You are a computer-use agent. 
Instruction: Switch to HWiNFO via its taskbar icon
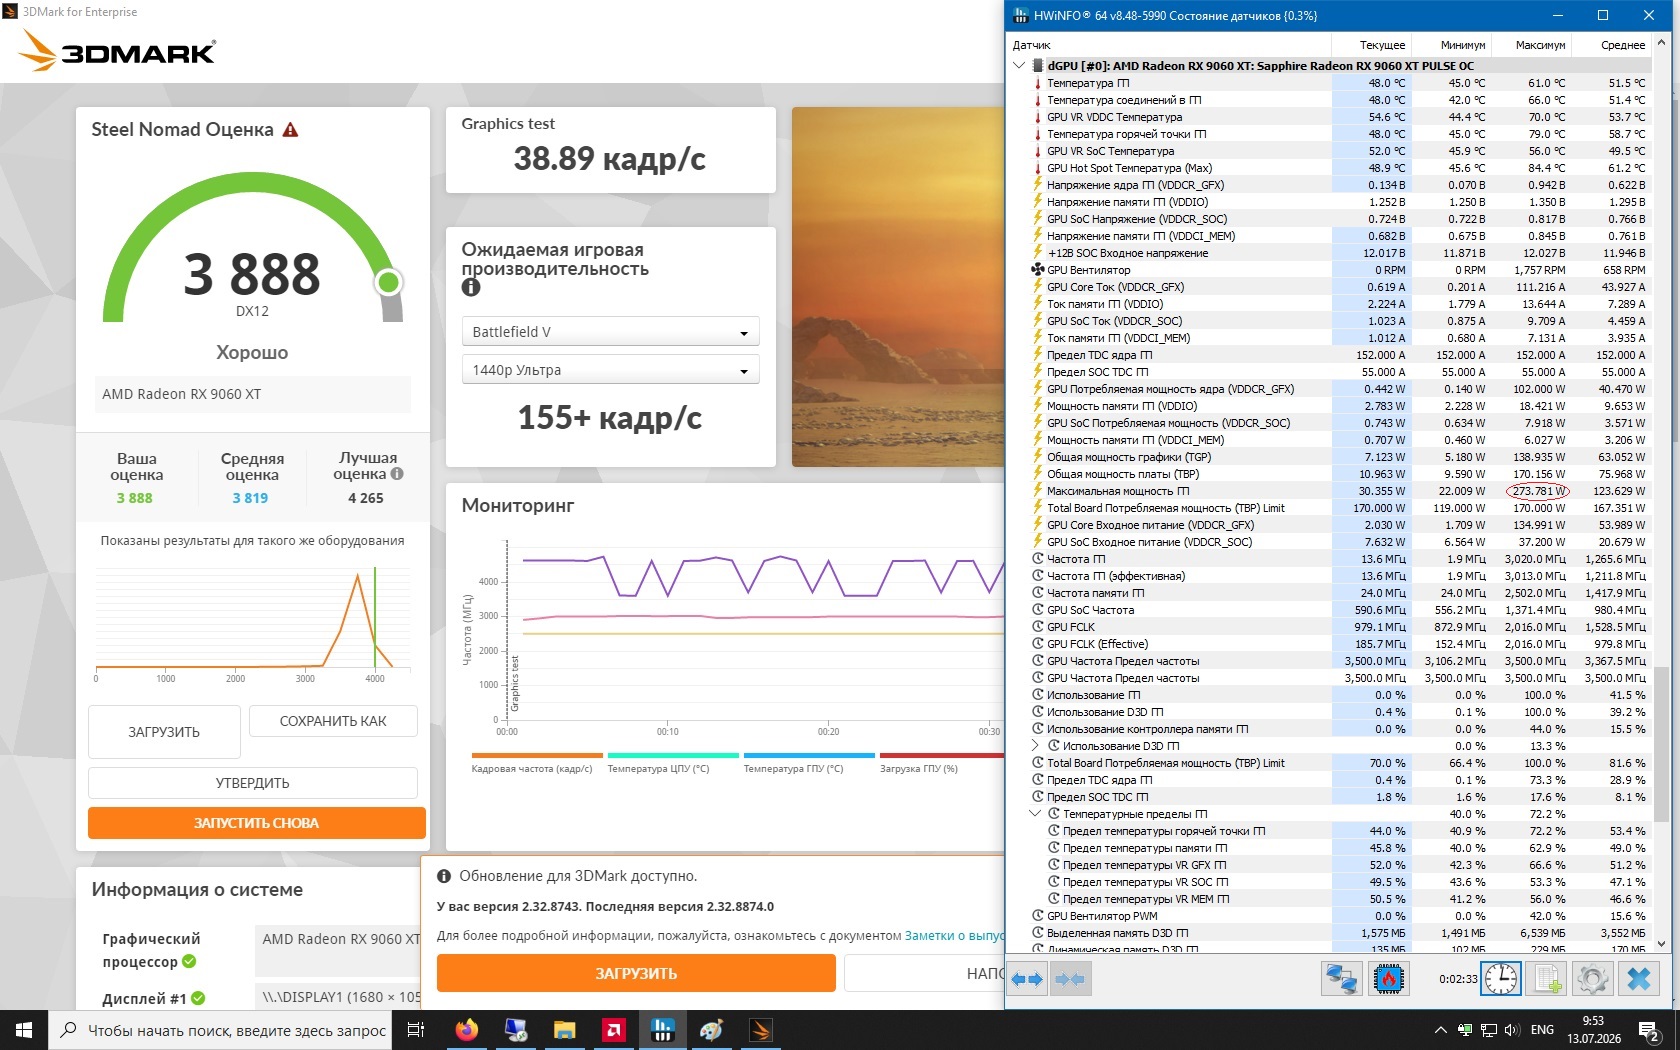[x=663, y=1030]
